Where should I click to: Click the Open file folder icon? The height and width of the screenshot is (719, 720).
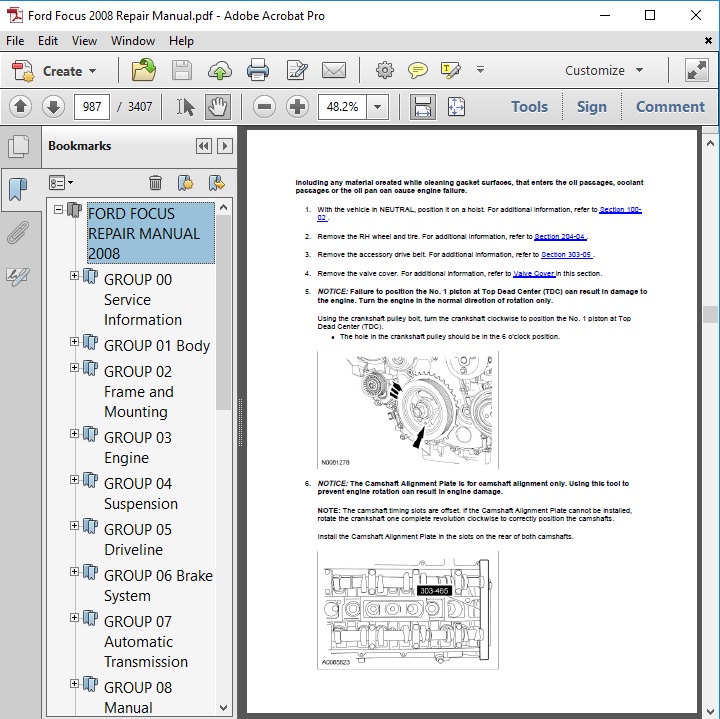tap(144, 70)
